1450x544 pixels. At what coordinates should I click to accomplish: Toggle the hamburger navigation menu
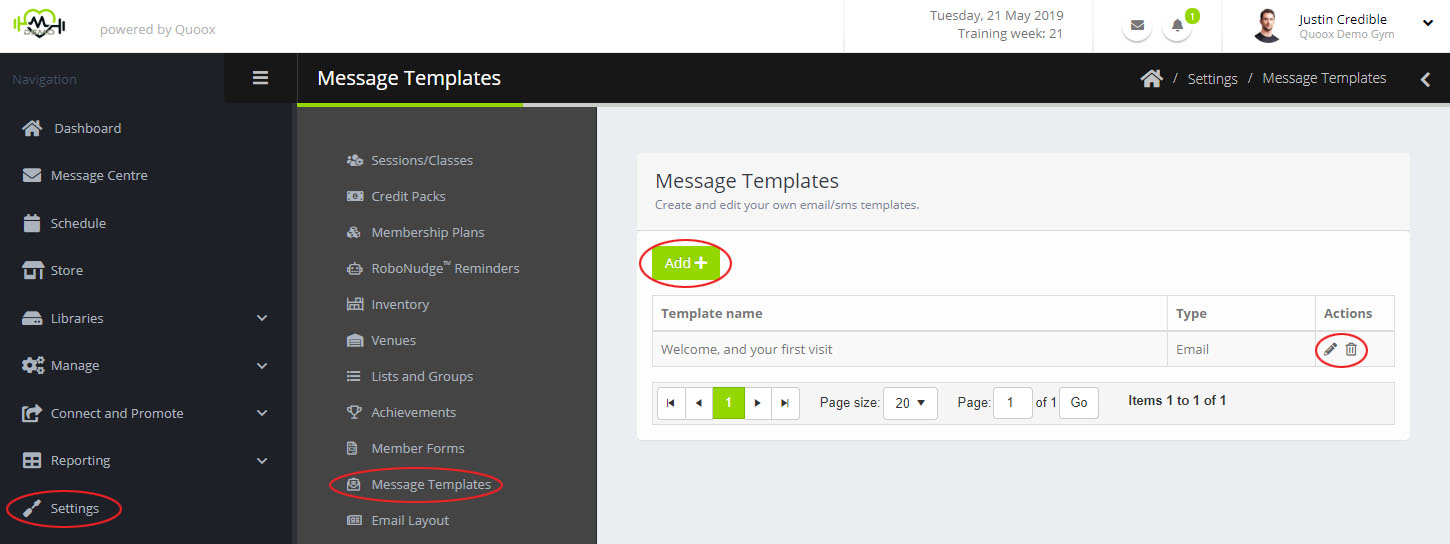(260, 77)
